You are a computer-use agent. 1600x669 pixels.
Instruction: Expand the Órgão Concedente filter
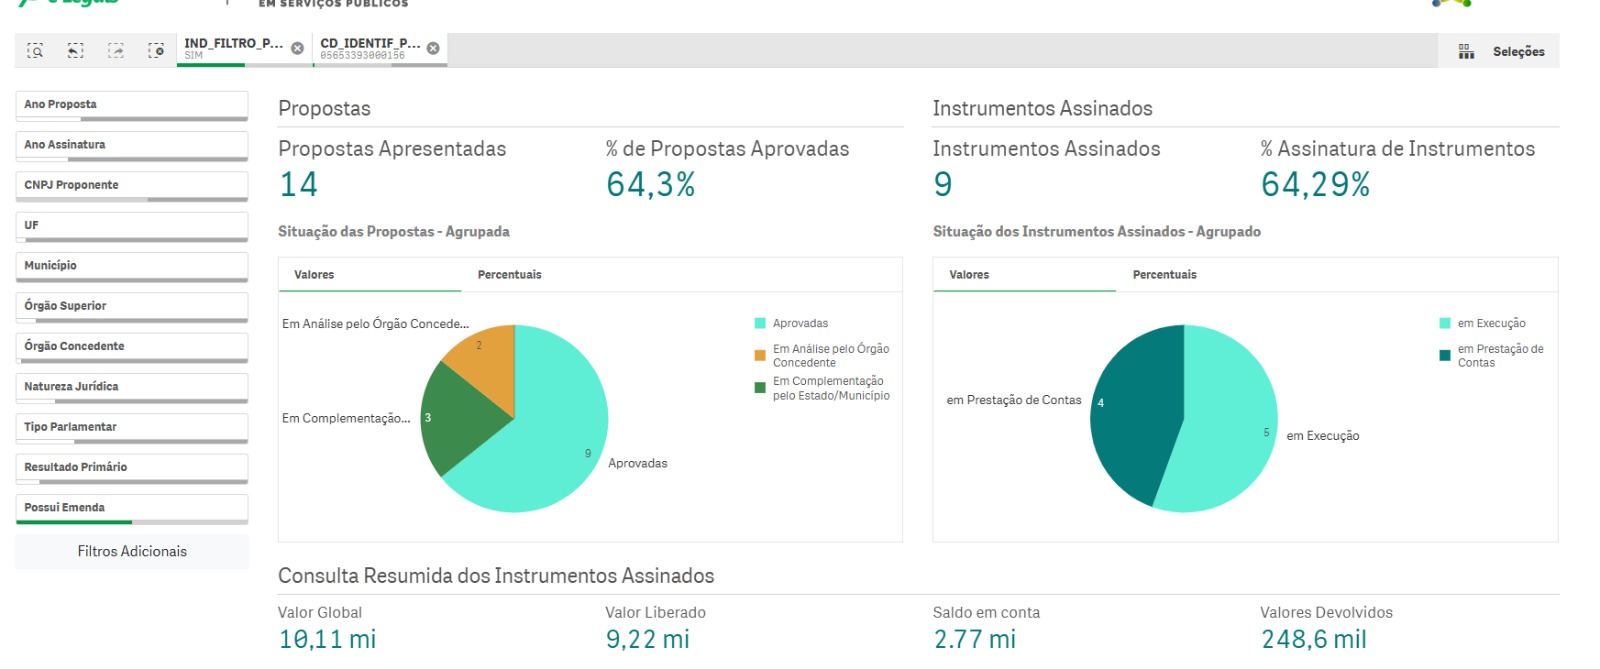tap(131, 346)
